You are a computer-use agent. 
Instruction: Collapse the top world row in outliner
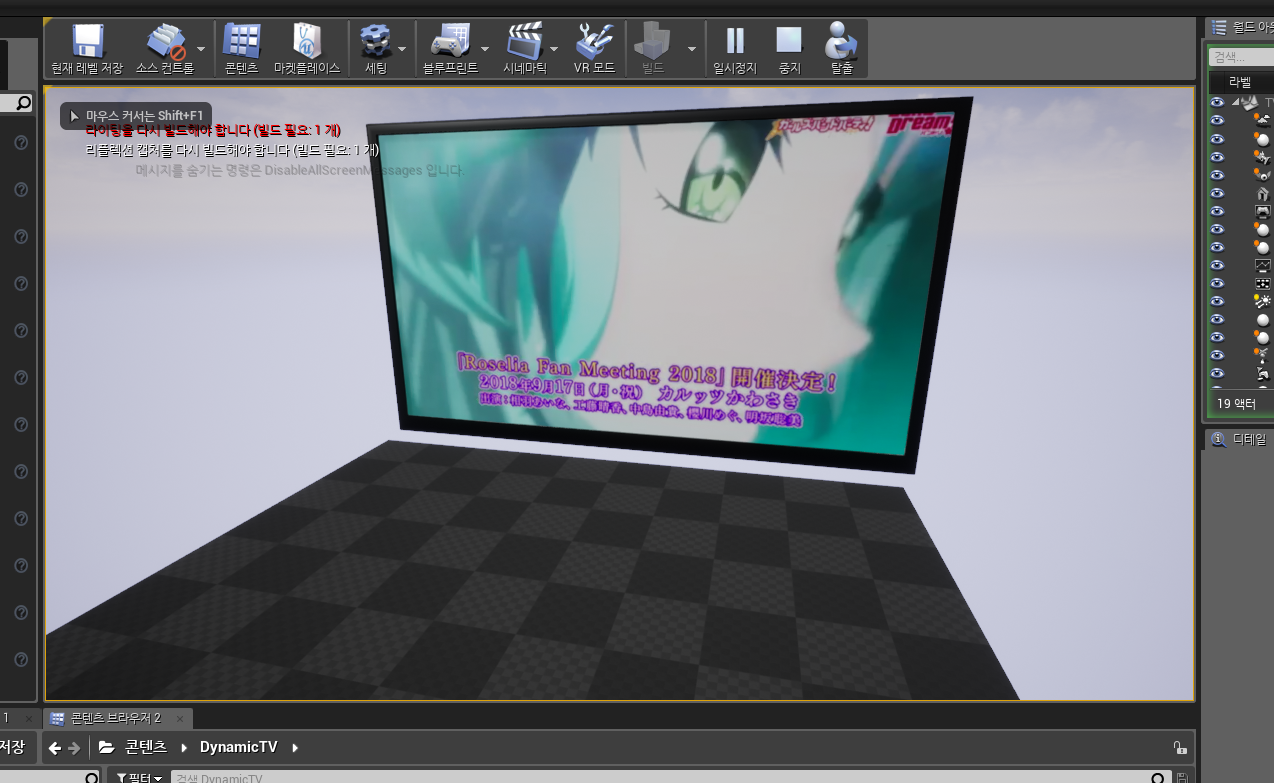(x=1235, y=103)
